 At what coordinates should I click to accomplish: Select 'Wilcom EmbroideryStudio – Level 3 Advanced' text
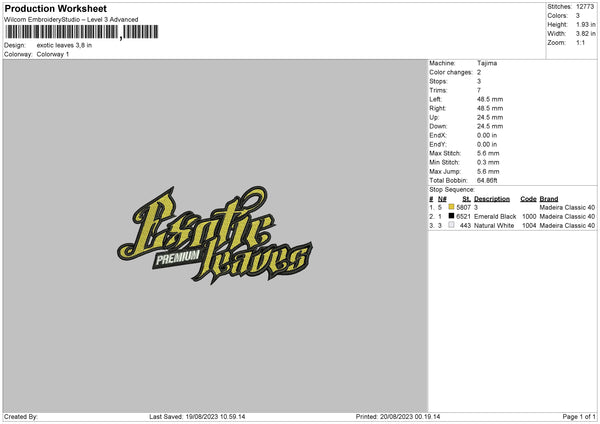coord(71,20)
